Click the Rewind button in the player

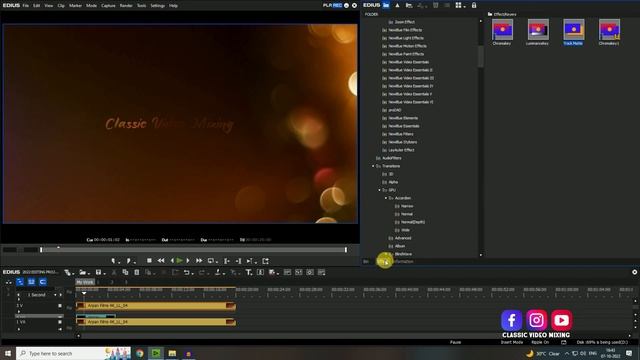(161, 260)
